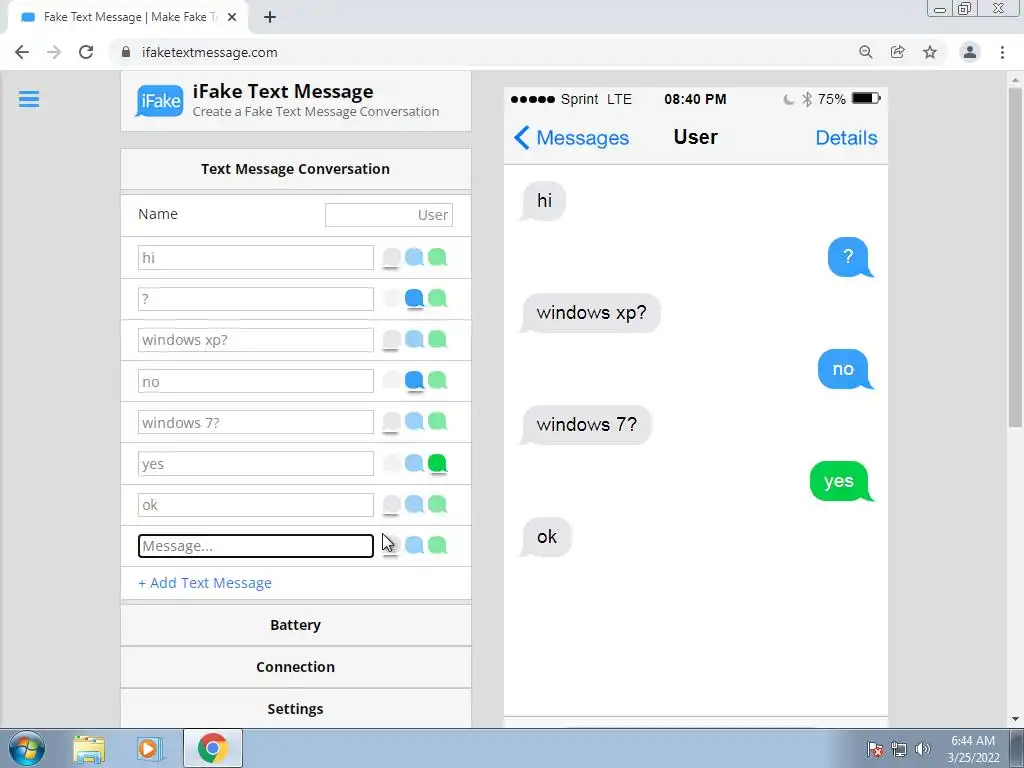Viewport: 1024px width, 768px height.
Task: Click the browser forward arrow
Action: tap(54, 52)
